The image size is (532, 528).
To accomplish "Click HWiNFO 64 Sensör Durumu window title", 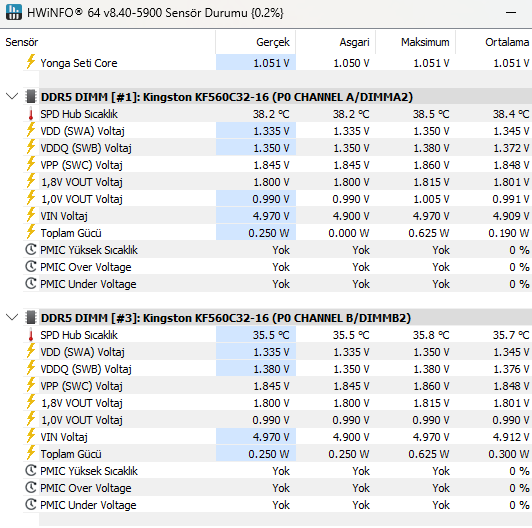I will [155, 13].
